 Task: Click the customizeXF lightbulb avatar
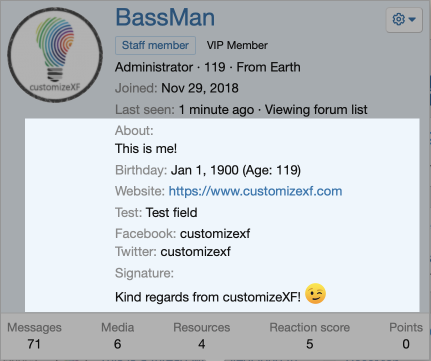(x=55, y=55)
